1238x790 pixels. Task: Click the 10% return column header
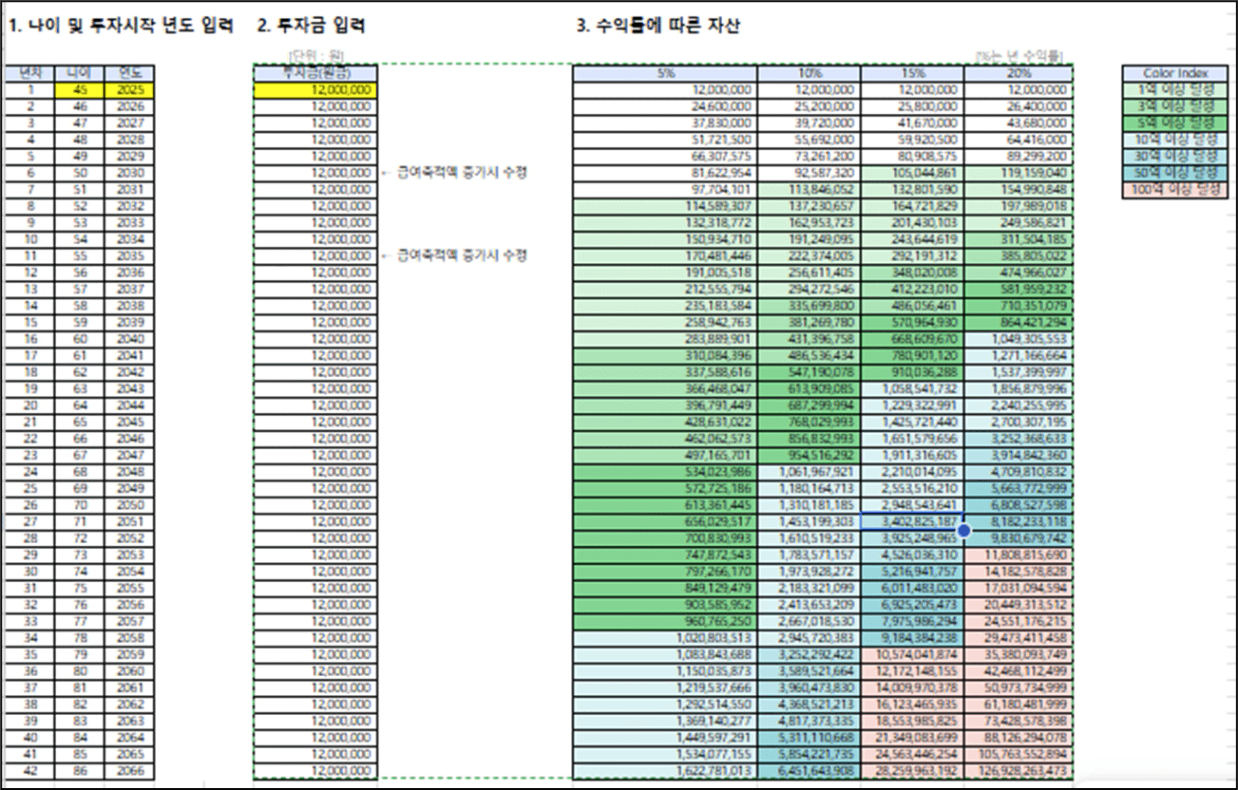tap(809, 73)
